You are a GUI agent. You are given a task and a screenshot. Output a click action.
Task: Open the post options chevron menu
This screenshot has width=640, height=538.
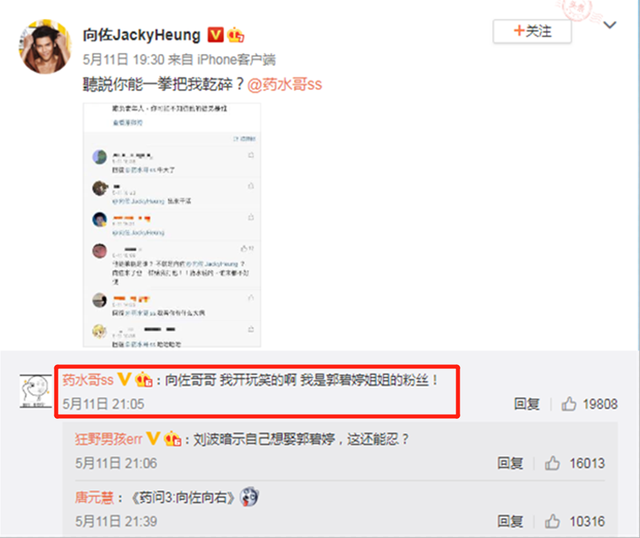click(610, 25)
